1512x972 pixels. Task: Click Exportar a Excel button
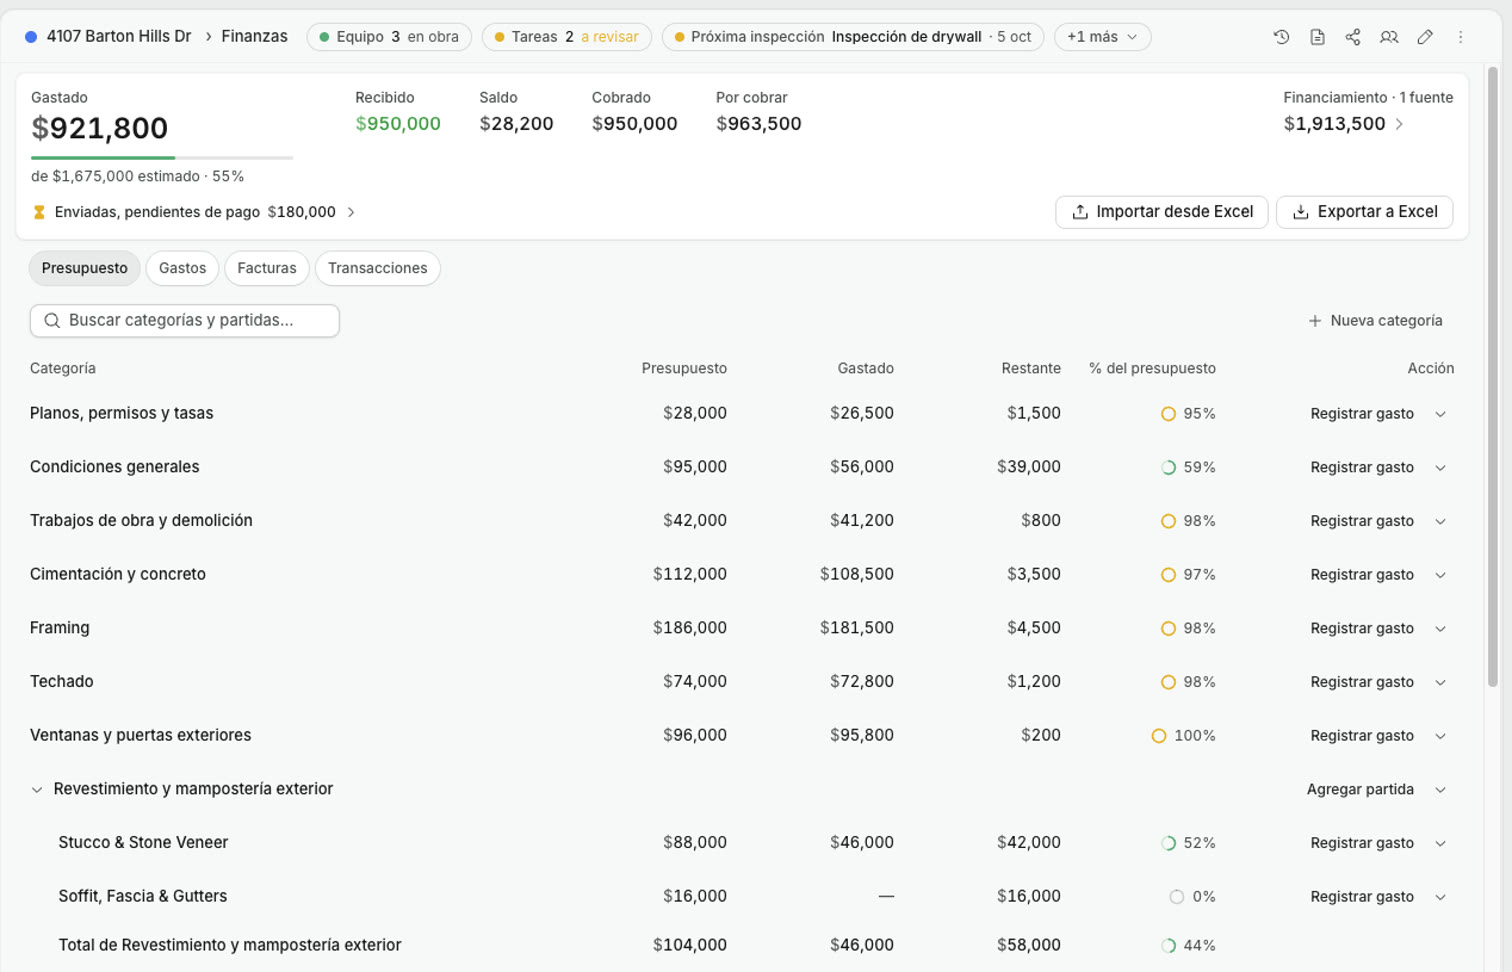(x=1365, y=212)
